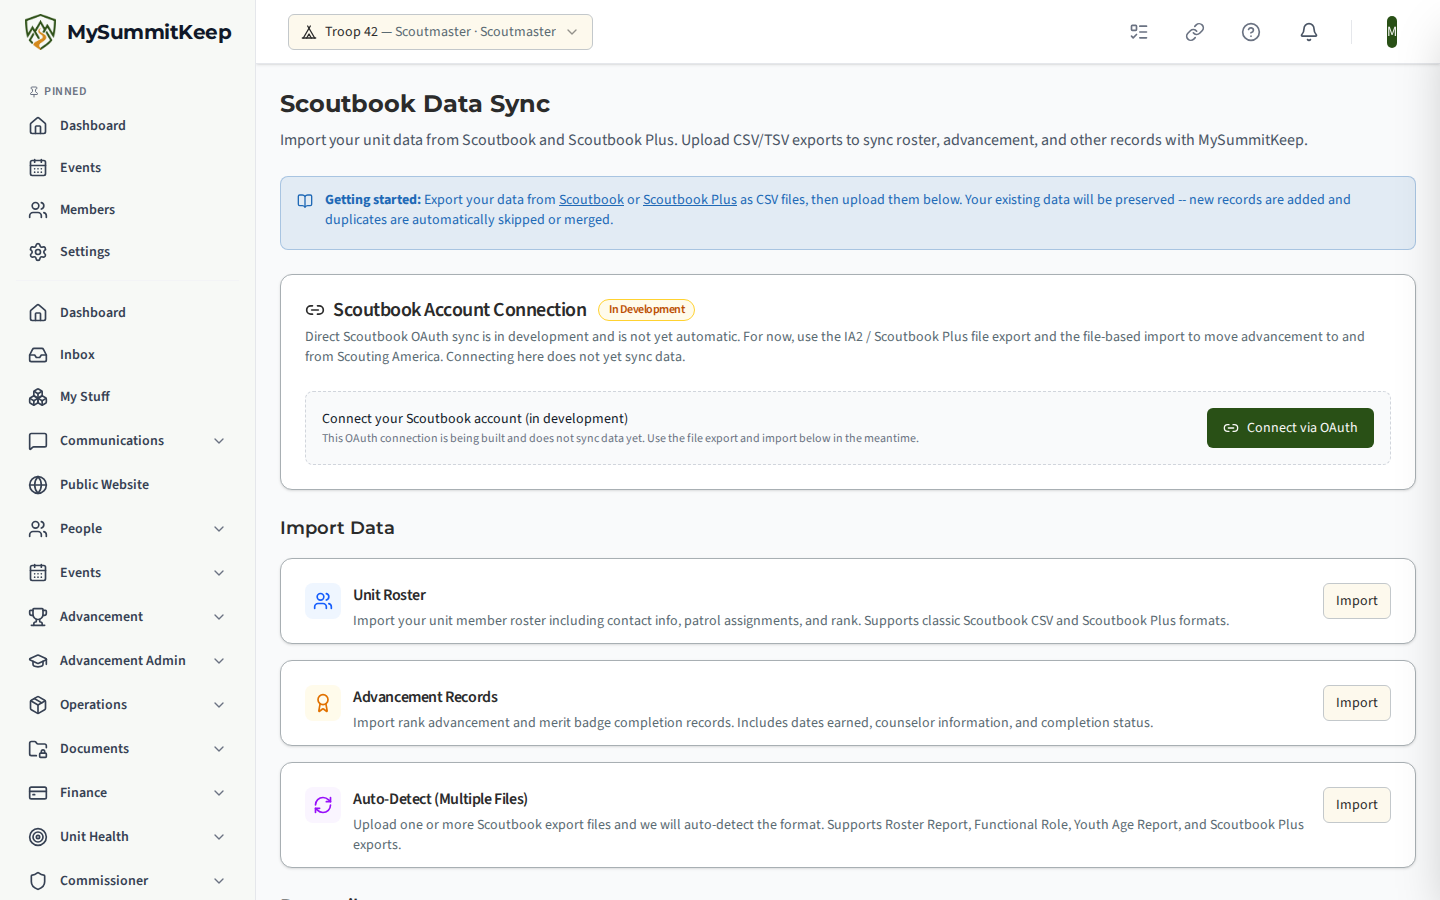This screenshot has width=1440, height=900.
Task: Open the pinned Dashboard home item
Action: tap(128, 126)
